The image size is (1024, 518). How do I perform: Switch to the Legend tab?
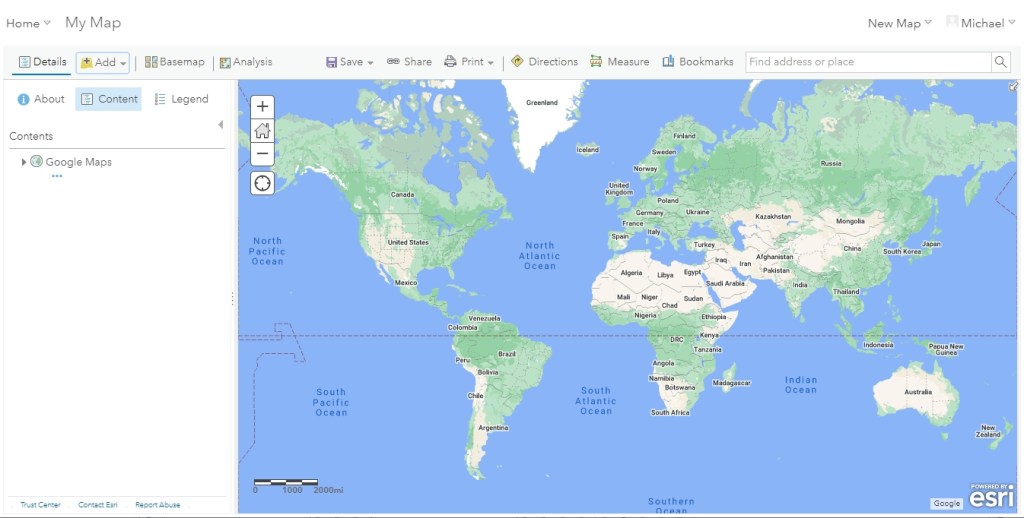point(181,99)
